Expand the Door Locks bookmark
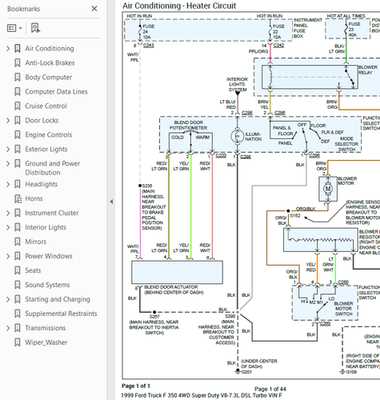The image size is (380, 400). tap(8, 120)
